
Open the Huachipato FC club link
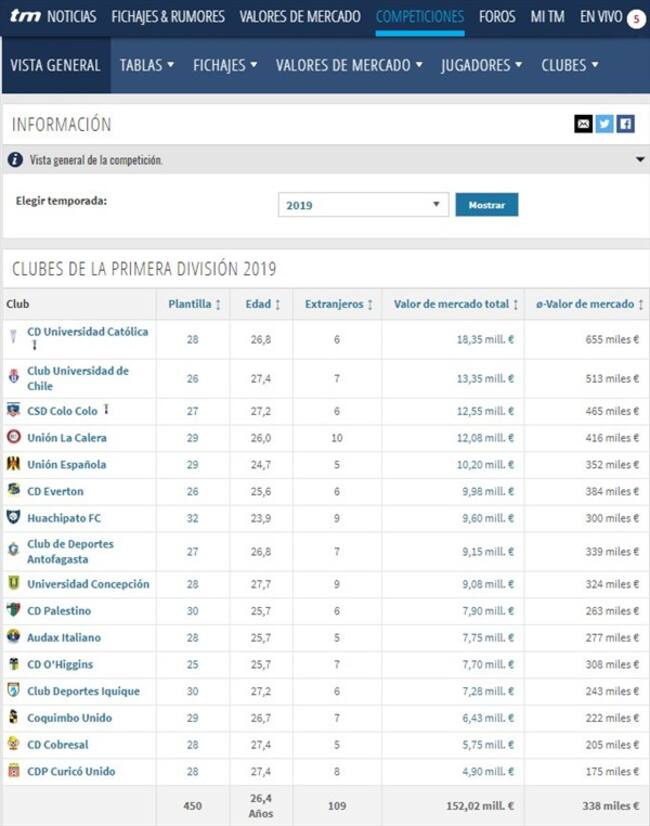pyautogui.click(x=64, y=518)
